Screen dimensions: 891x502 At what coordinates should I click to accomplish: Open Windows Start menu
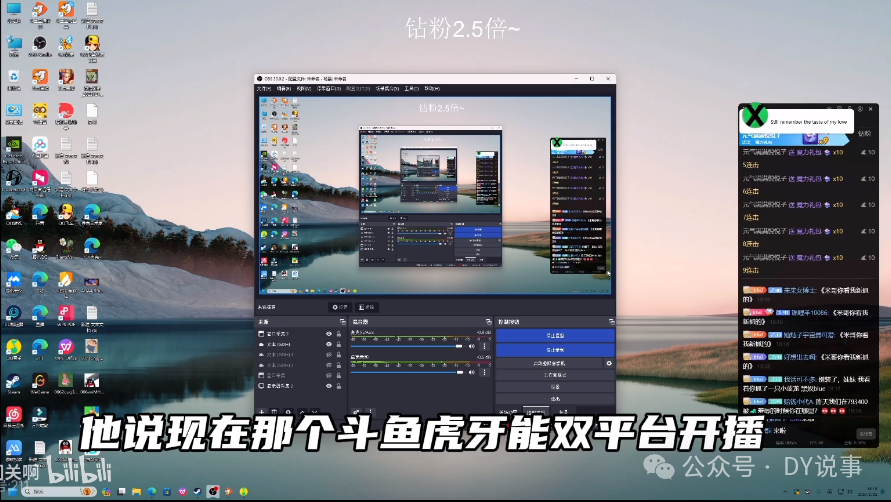point(13,491)
